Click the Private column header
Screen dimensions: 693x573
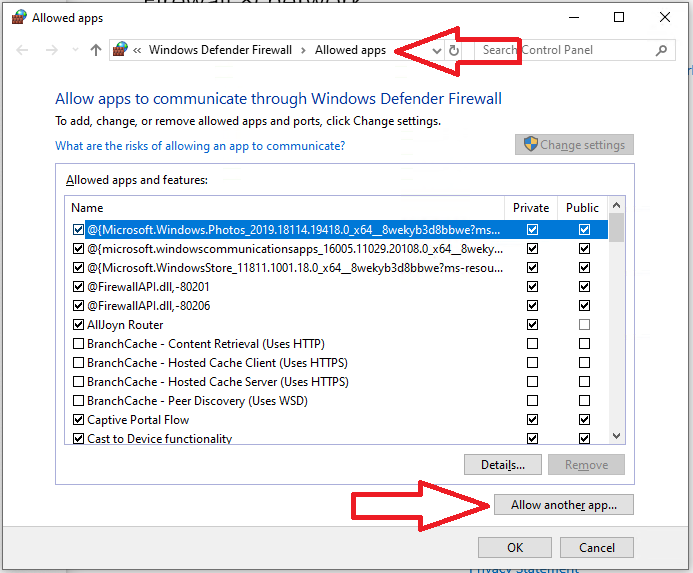click(531, 208)
